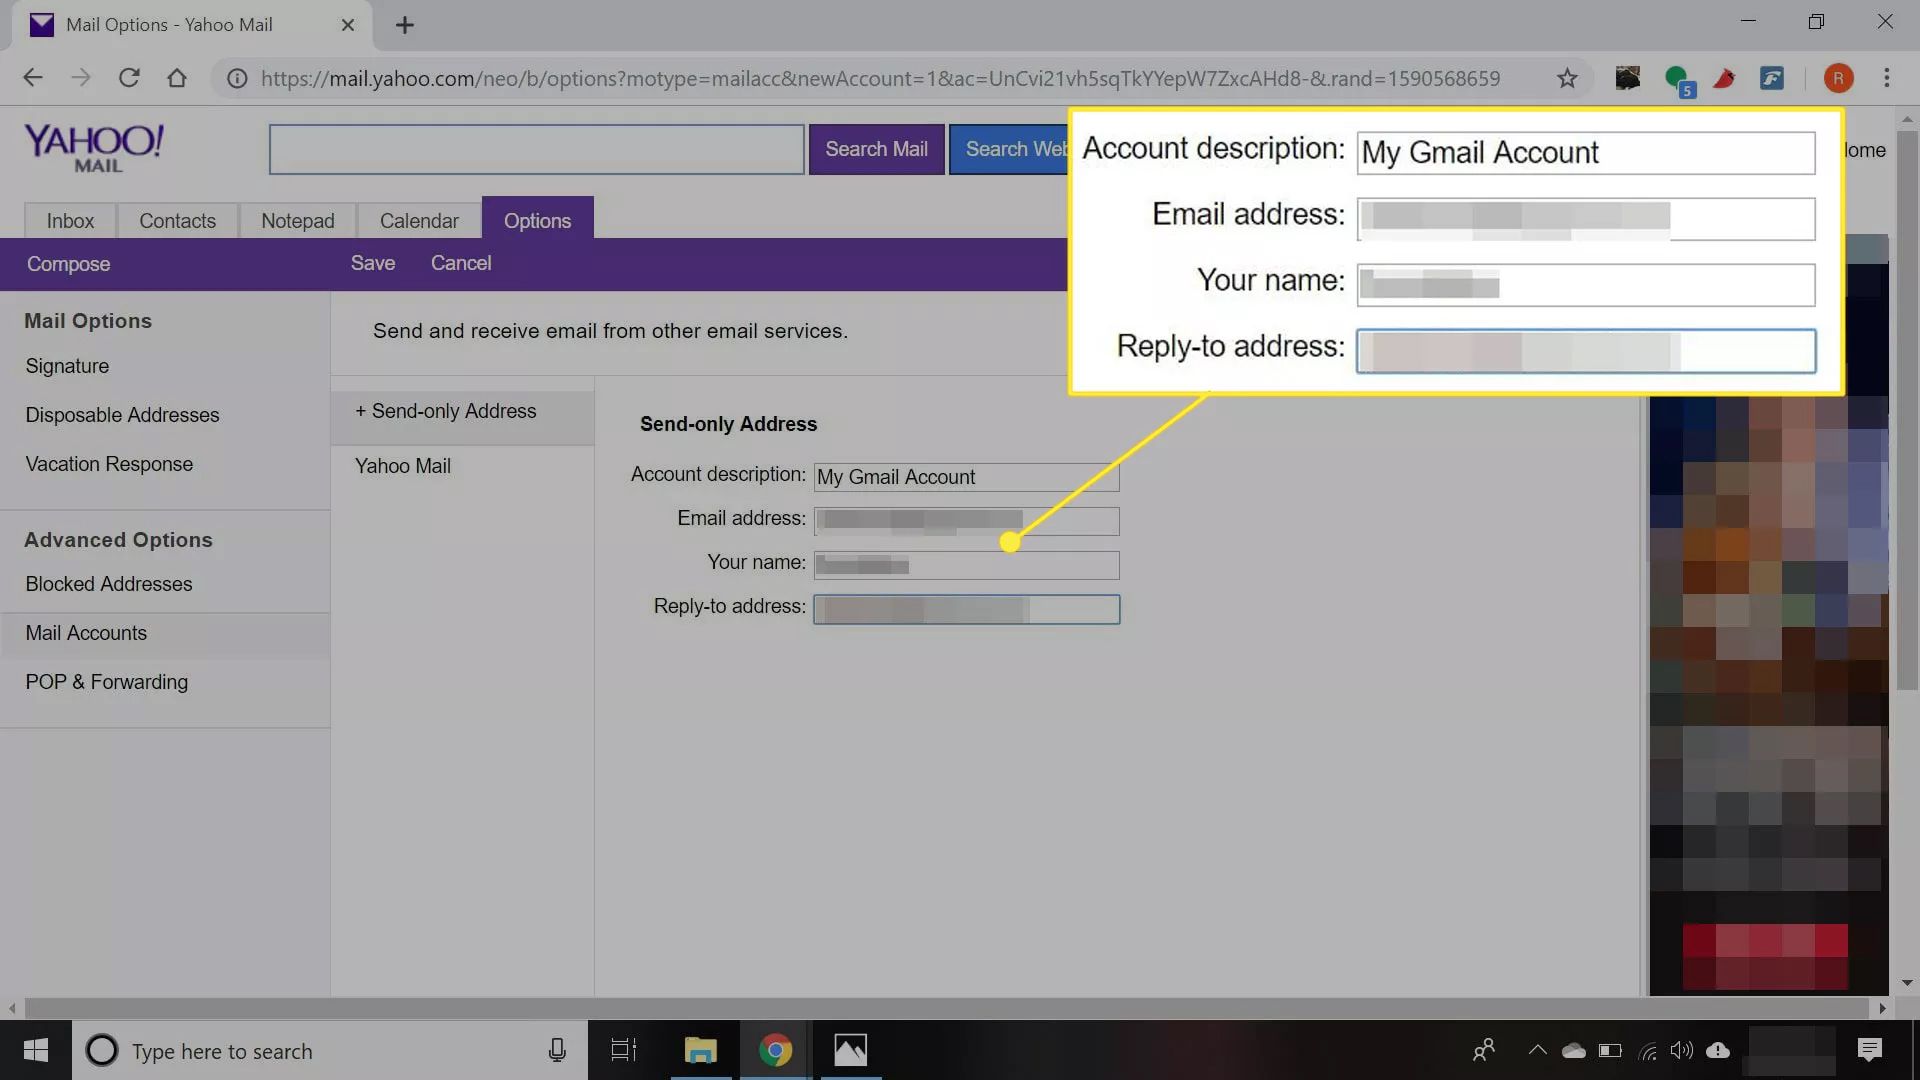
Task: Open the volume speaker tray icon
Action: click(1682, 1050)
